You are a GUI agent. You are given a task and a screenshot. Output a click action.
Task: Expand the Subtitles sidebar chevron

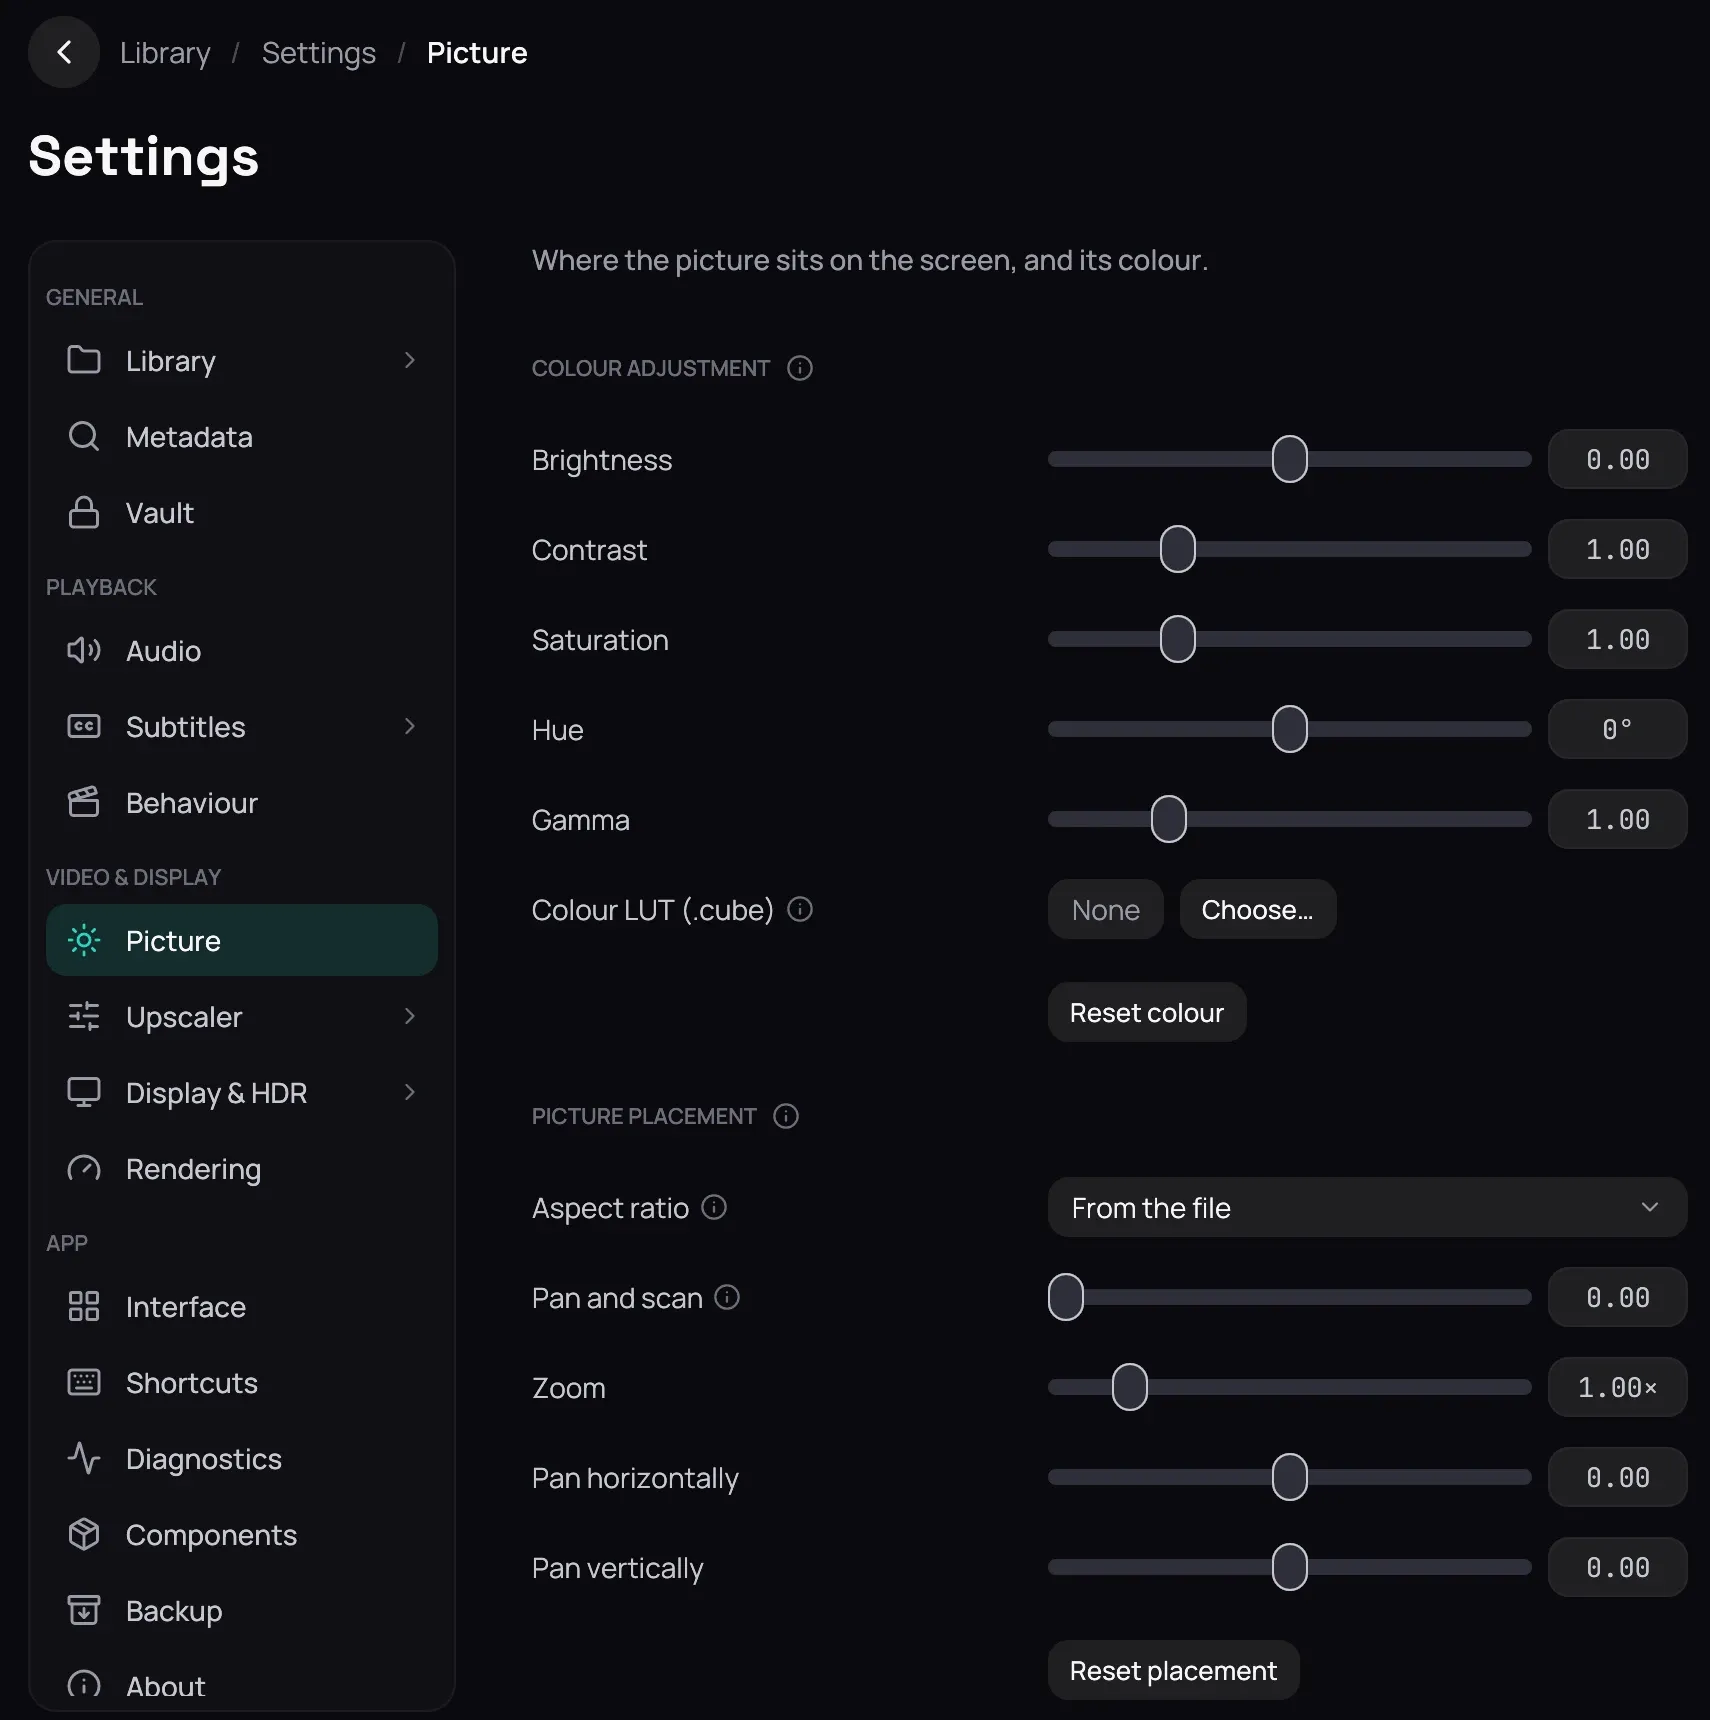point(409,726)
